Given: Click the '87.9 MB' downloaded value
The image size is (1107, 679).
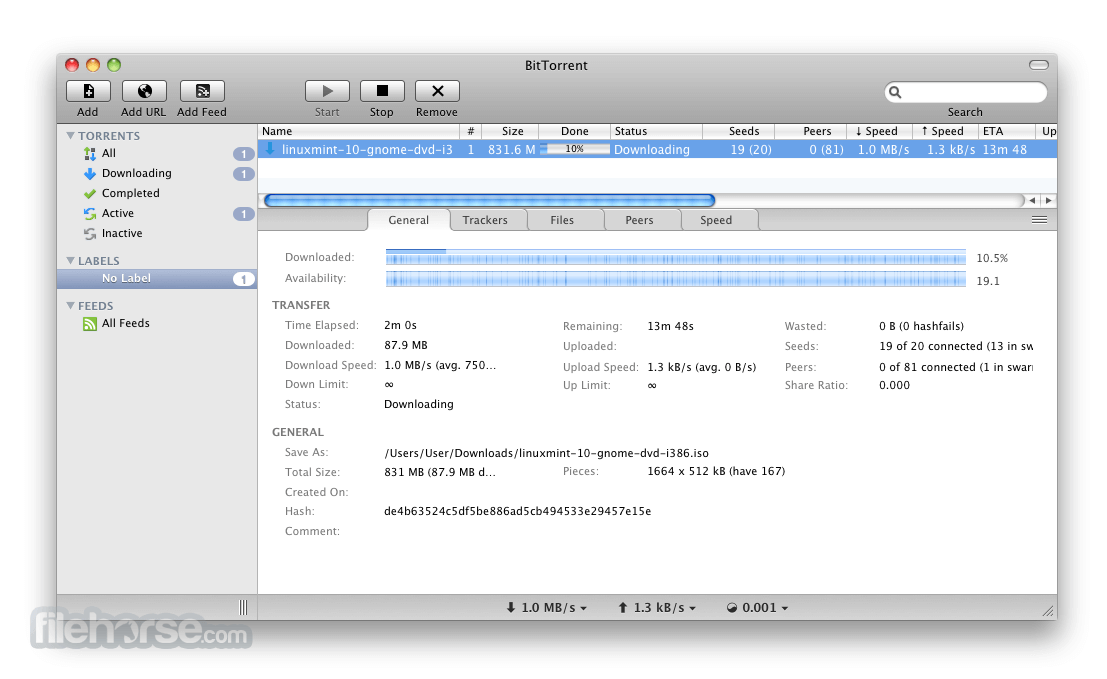Looking at the screenshot, I should (406, 345).
